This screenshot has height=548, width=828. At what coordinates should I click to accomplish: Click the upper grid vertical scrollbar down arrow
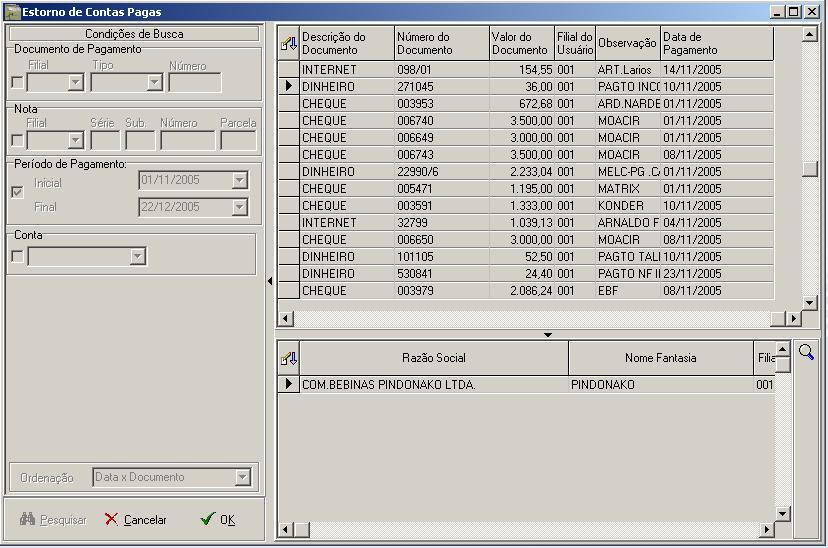810,302
